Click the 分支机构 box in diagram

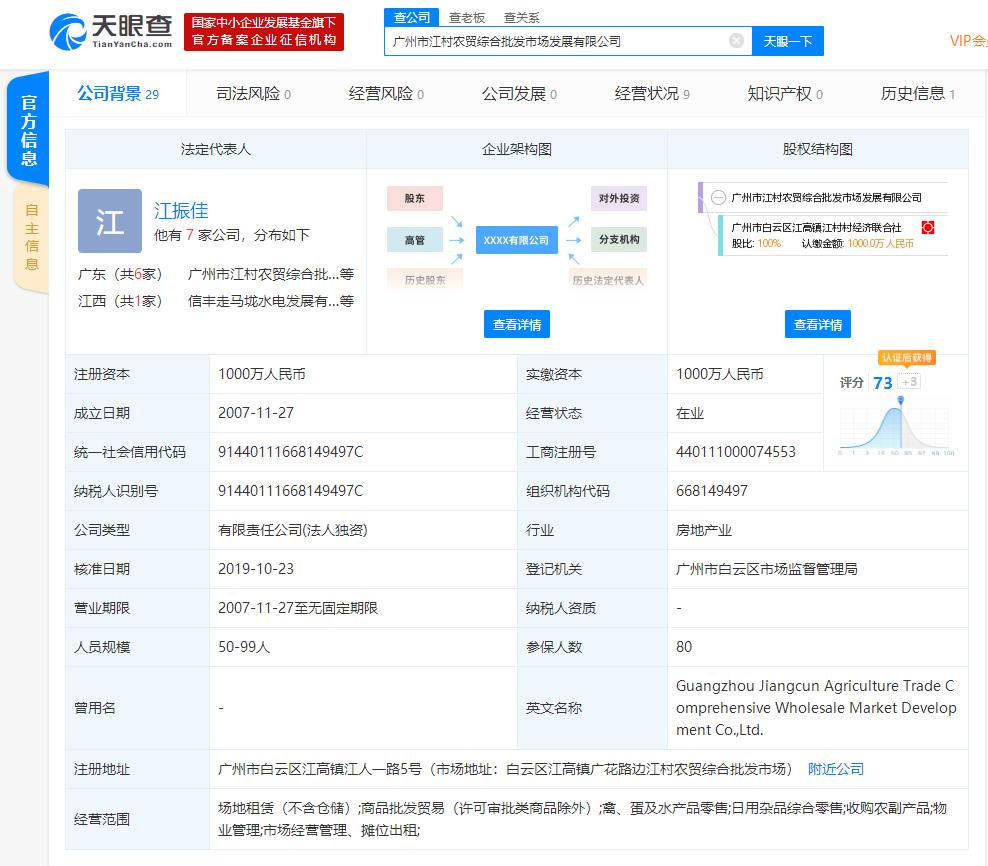tap(619, 240)
